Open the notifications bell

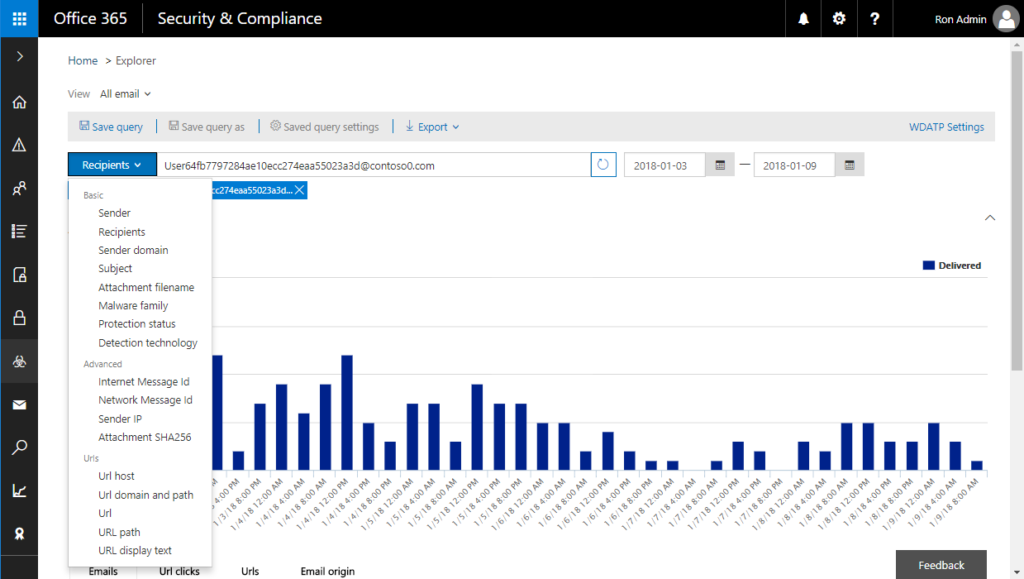pos(803,18)
